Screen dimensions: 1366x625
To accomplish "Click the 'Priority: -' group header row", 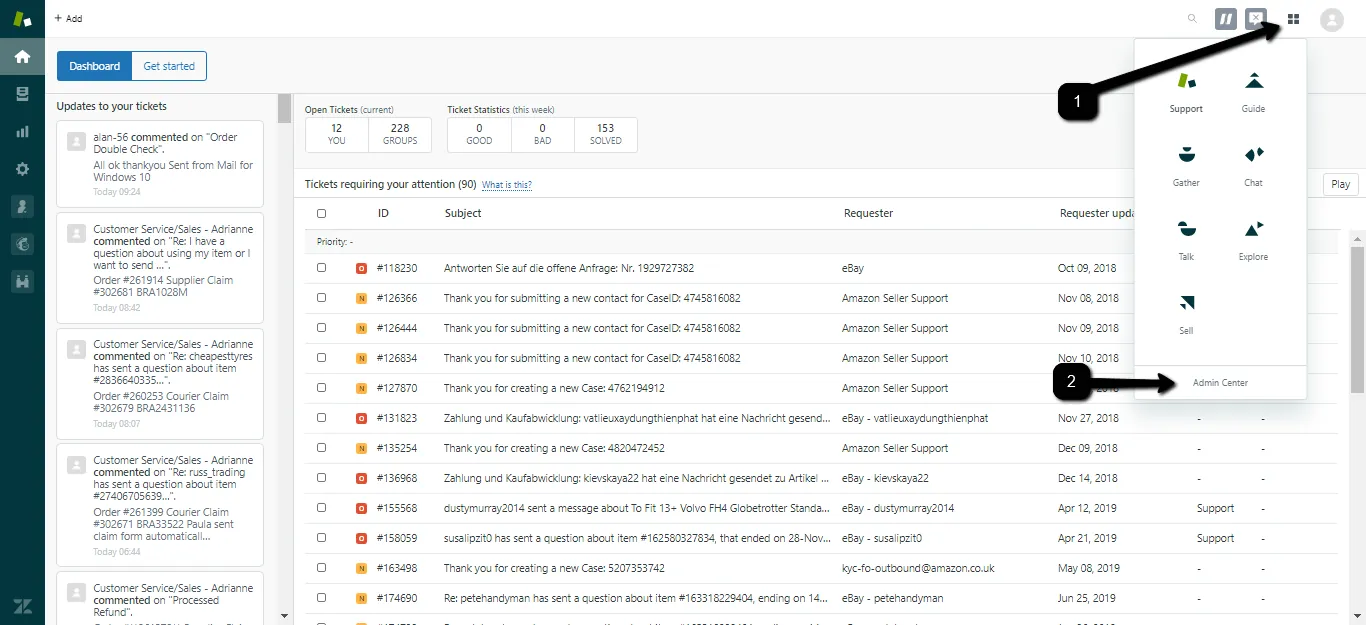I will (x=821, y=242).
